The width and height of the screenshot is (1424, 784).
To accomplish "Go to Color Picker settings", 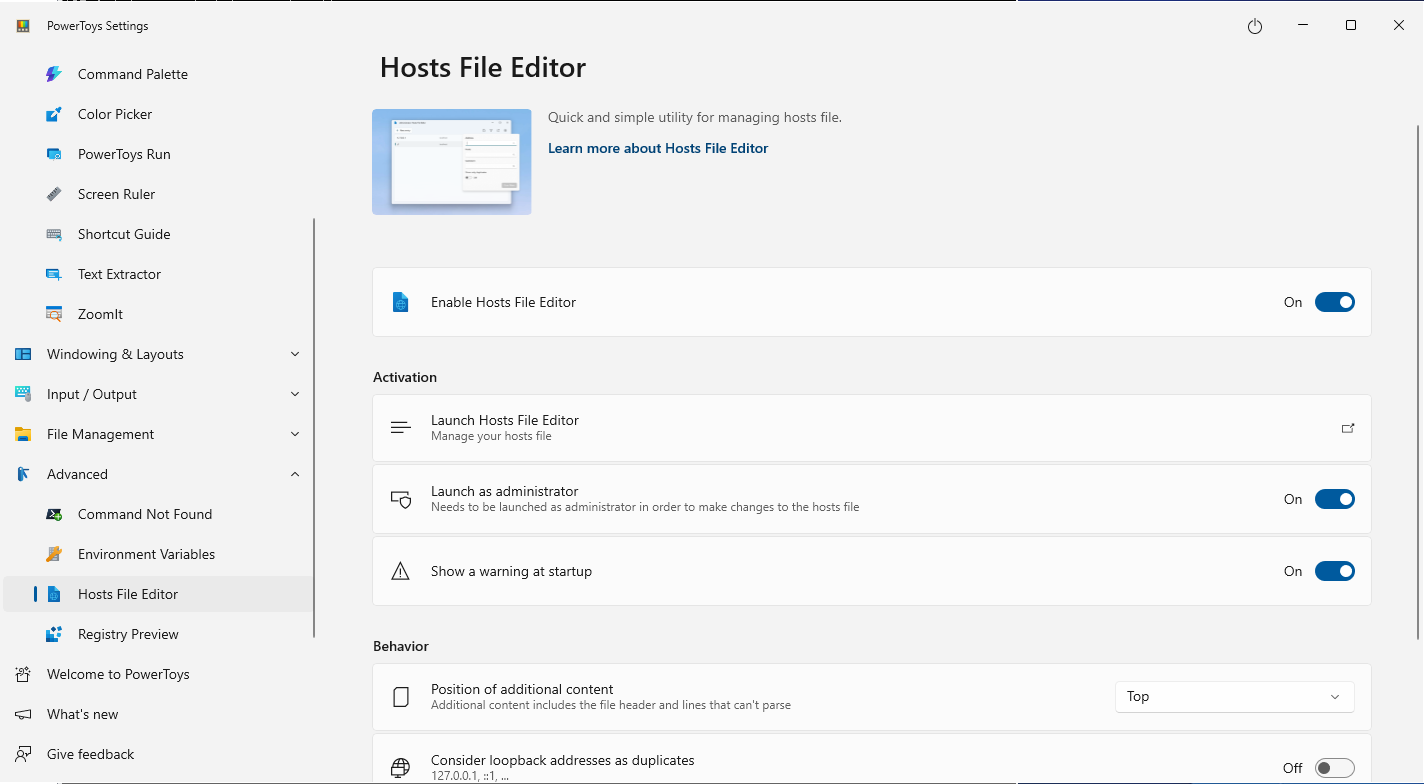I will [x=158, y=114].
